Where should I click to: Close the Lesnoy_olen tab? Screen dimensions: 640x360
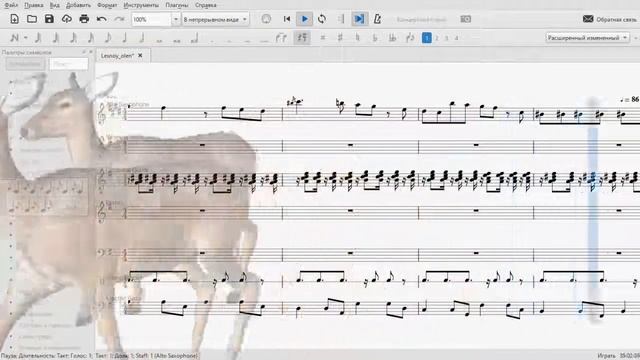click(x=140, y=55)
